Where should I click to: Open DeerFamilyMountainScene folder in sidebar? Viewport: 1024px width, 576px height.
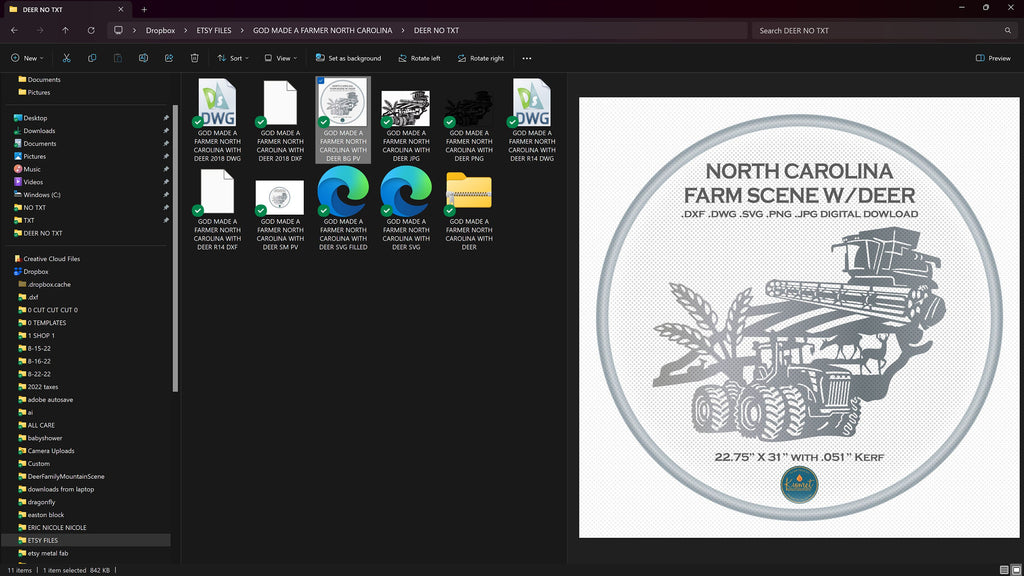click(x=66, y=477)
